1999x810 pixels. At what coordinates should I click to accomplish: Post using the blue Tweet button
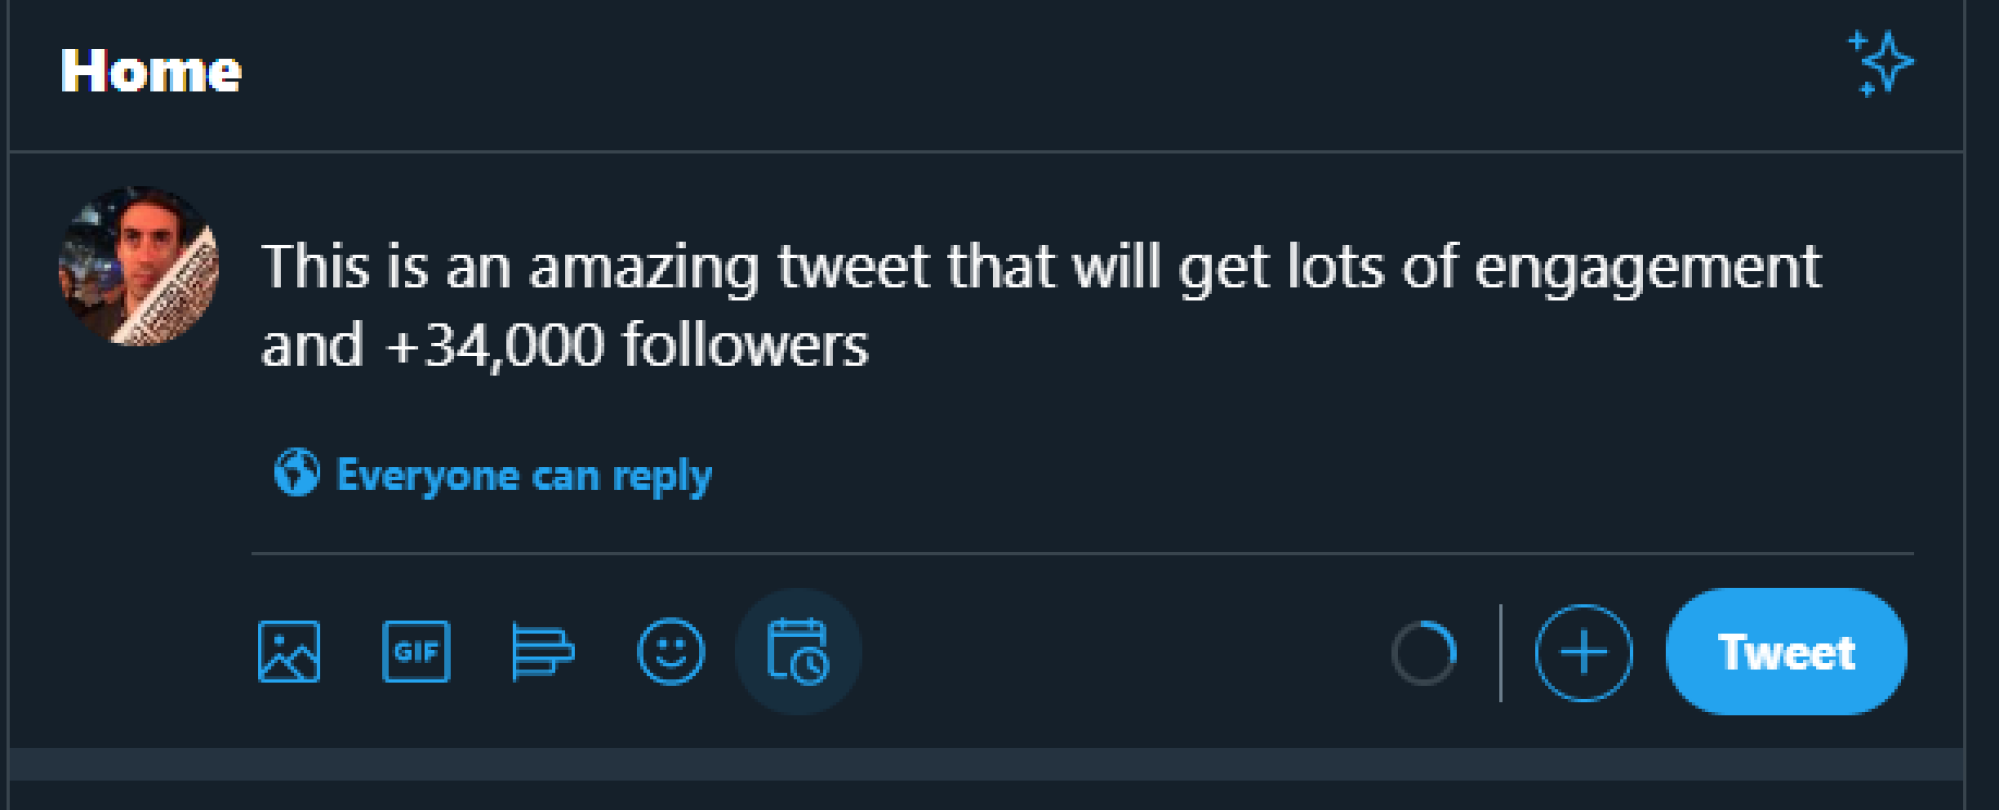tap(1786, 652)
